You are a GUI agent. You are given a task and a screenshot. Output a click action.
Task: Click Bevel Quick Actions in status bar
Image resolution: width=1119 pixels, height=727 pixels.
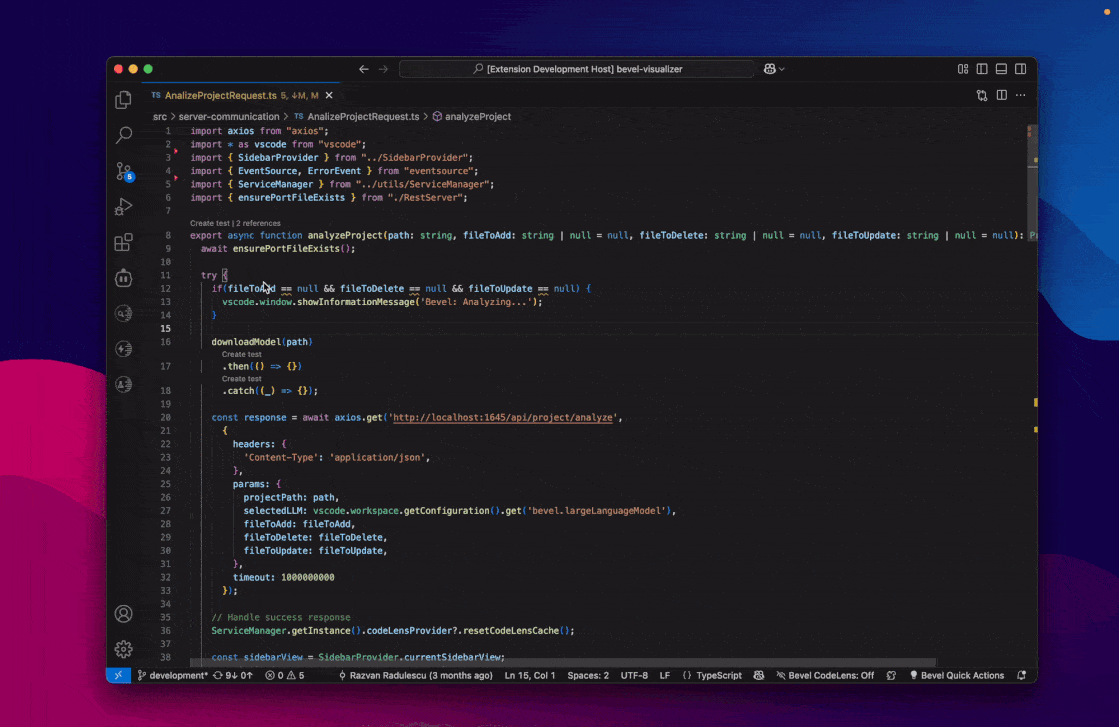[x=956, y=676]
